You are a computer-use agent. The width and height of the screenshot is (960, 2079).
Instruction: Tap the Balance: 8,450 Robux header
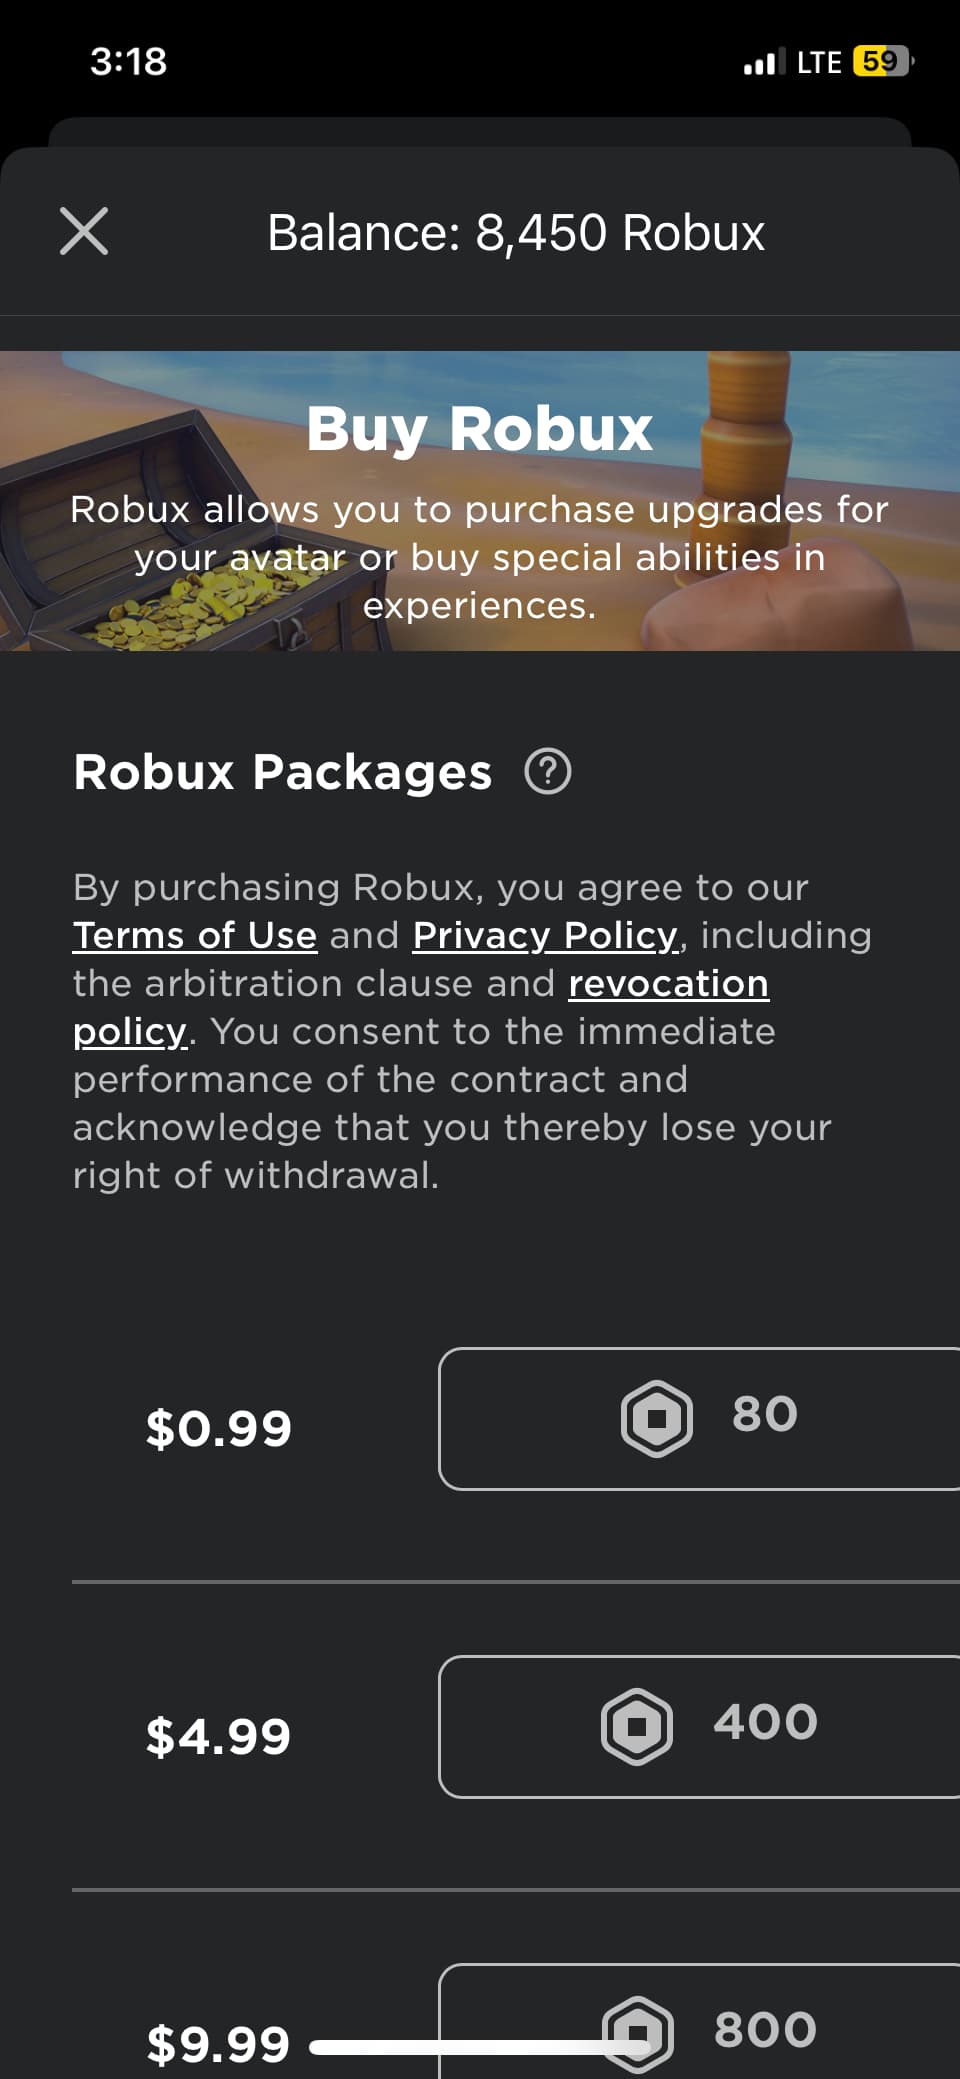[516, 233]
